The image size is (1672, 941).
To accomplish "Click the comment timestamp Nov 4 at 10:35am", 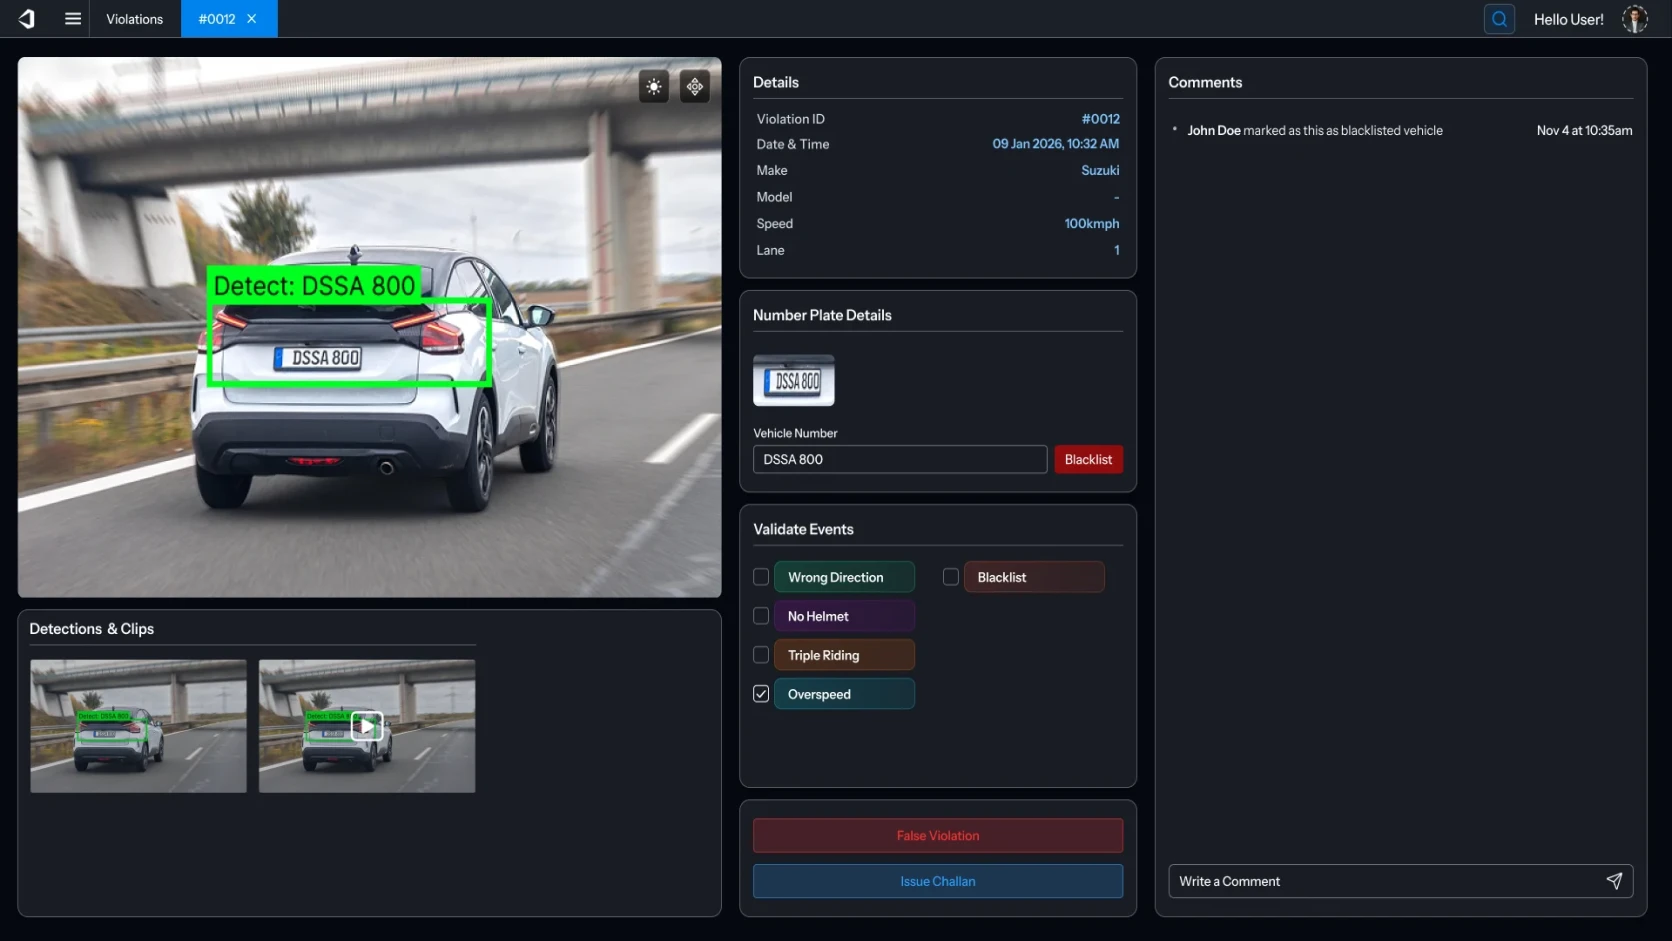I will (1584, 131).
